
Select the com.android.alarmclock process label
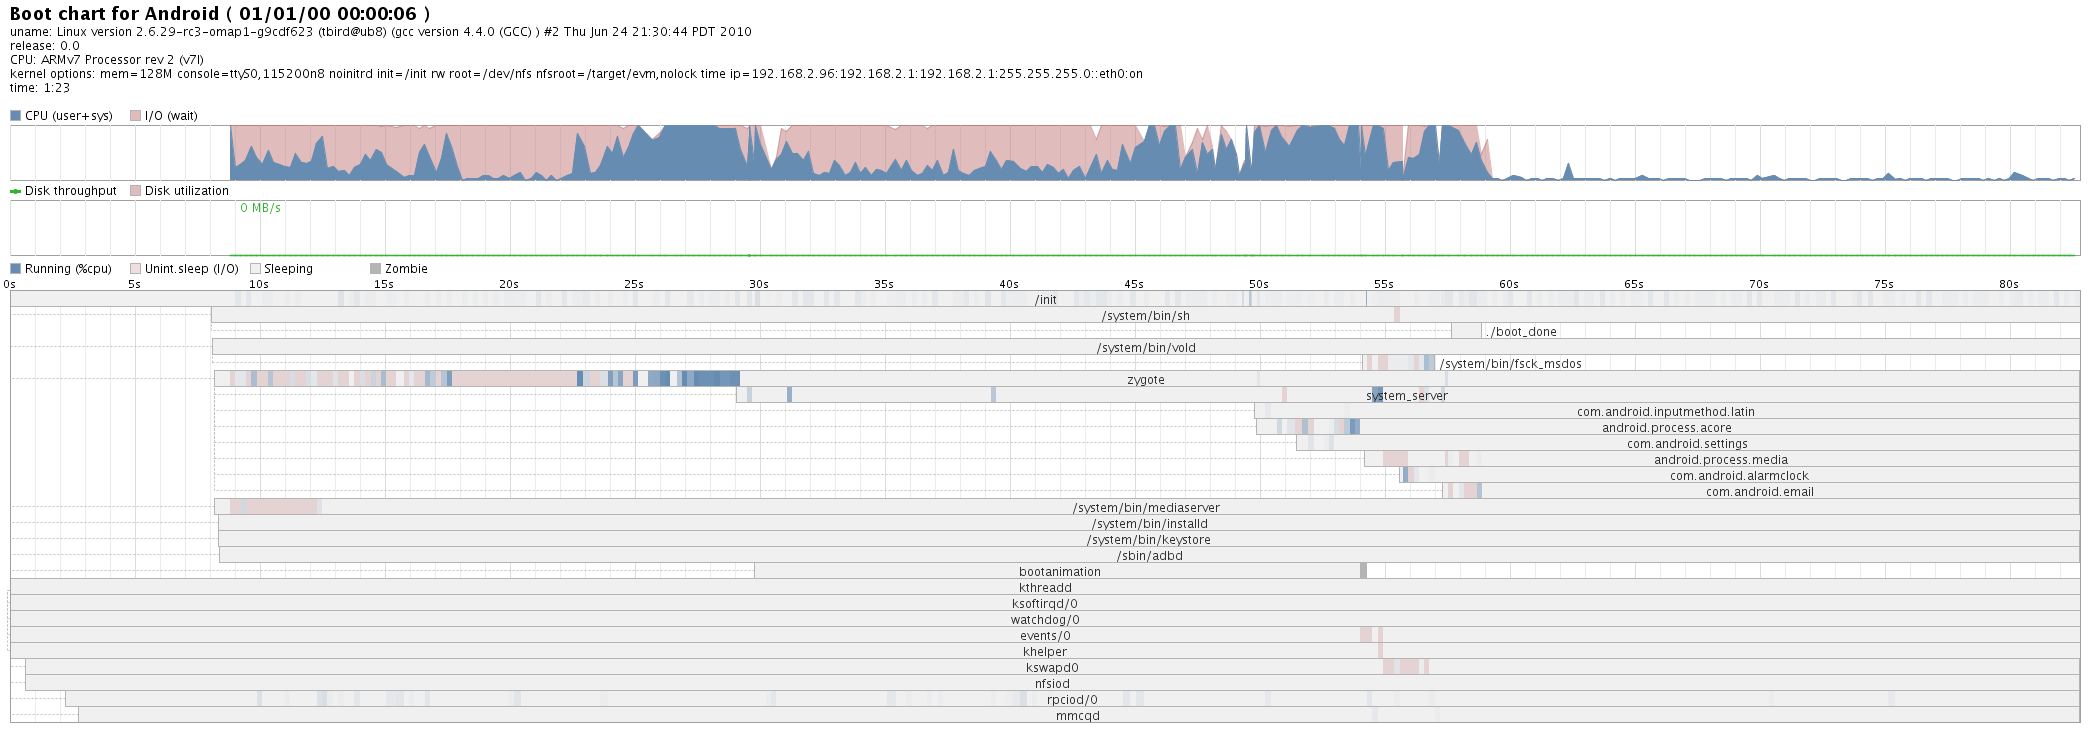click(1739, 476)
